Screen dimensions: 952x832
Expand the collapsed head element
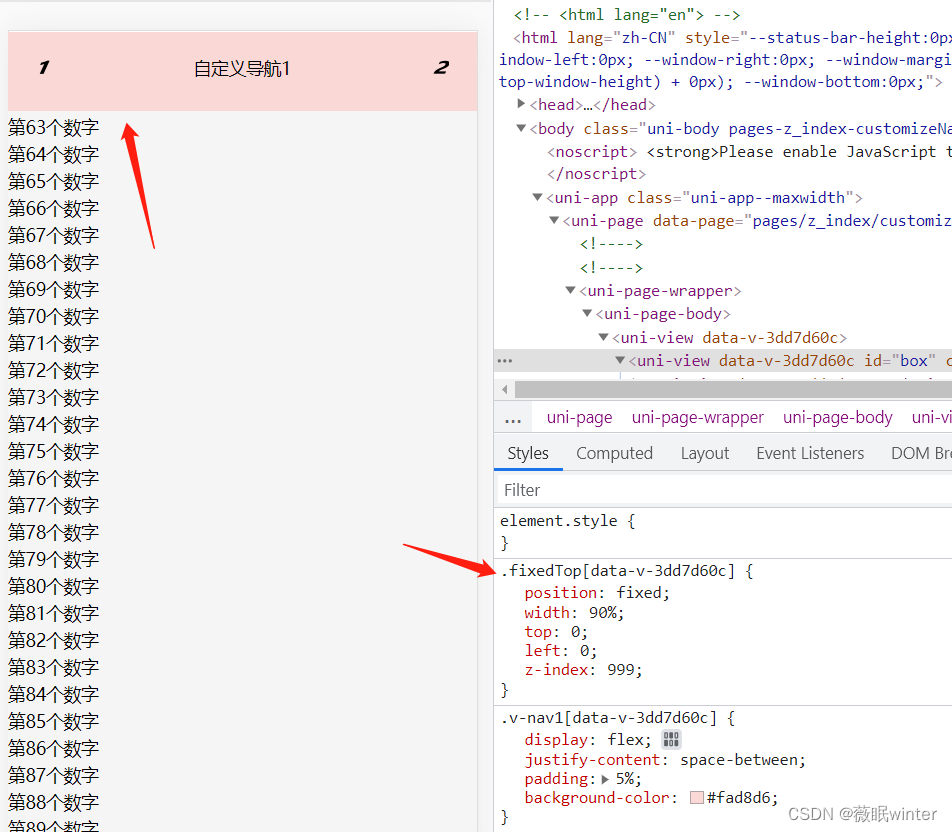coord(521,103)
